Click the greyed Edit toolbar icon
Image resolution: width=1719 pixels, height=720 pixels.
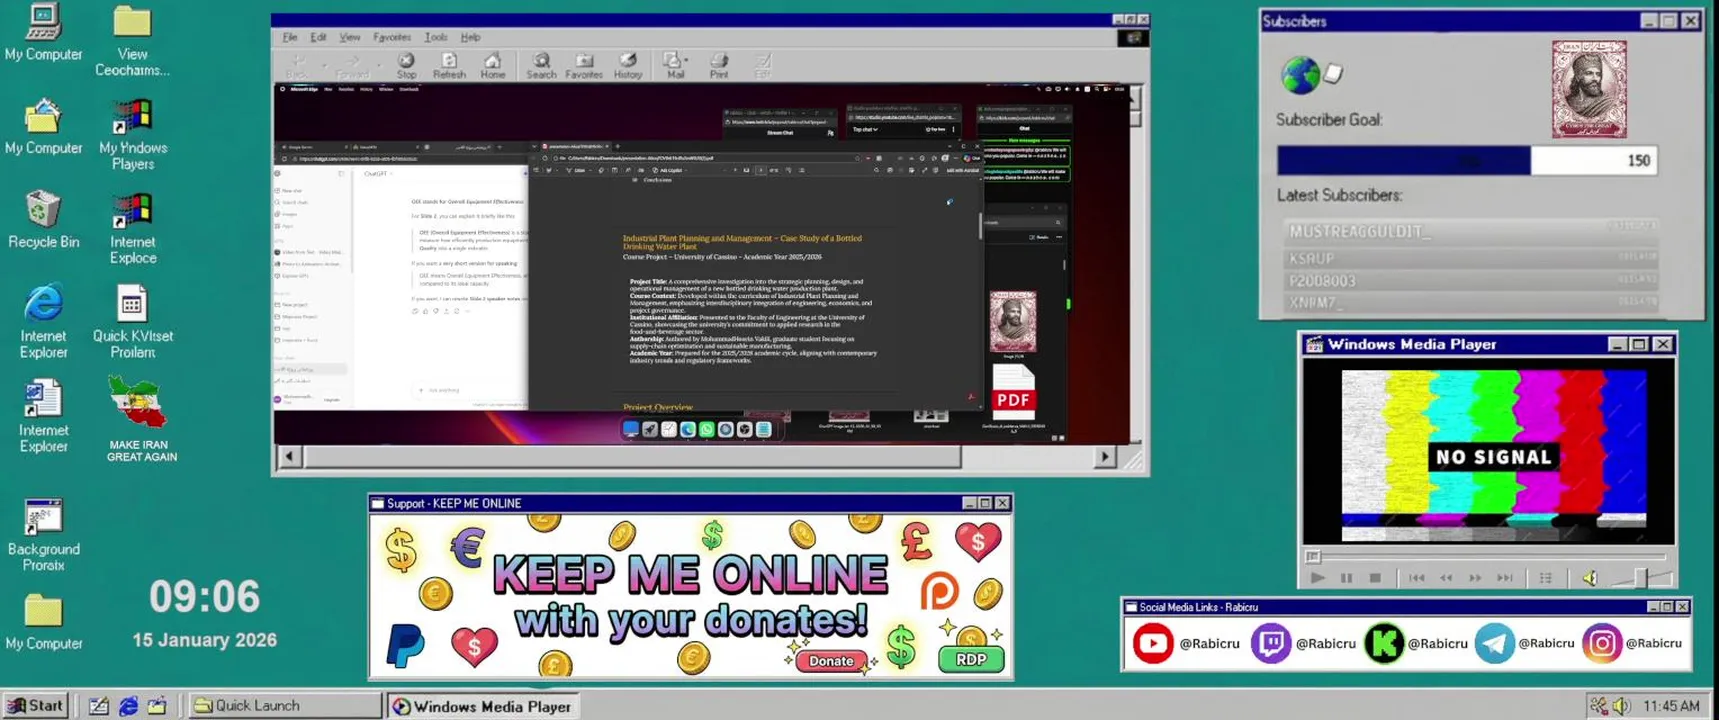pos(763,66)
